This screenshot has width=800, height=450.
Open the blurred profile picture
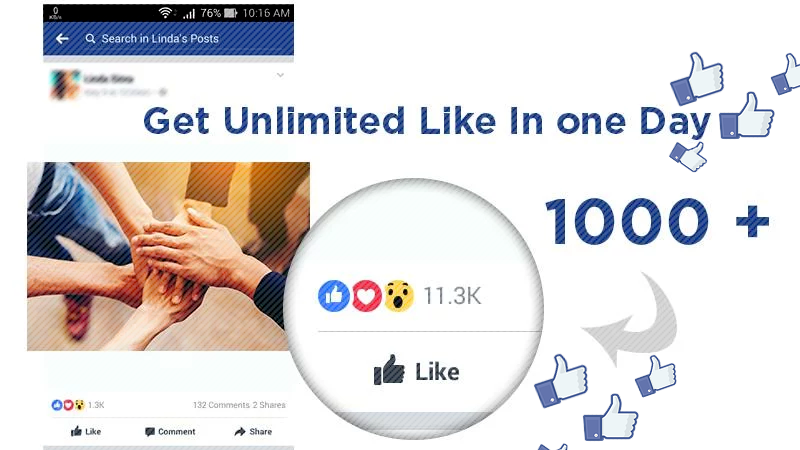[x=65, y=84]
